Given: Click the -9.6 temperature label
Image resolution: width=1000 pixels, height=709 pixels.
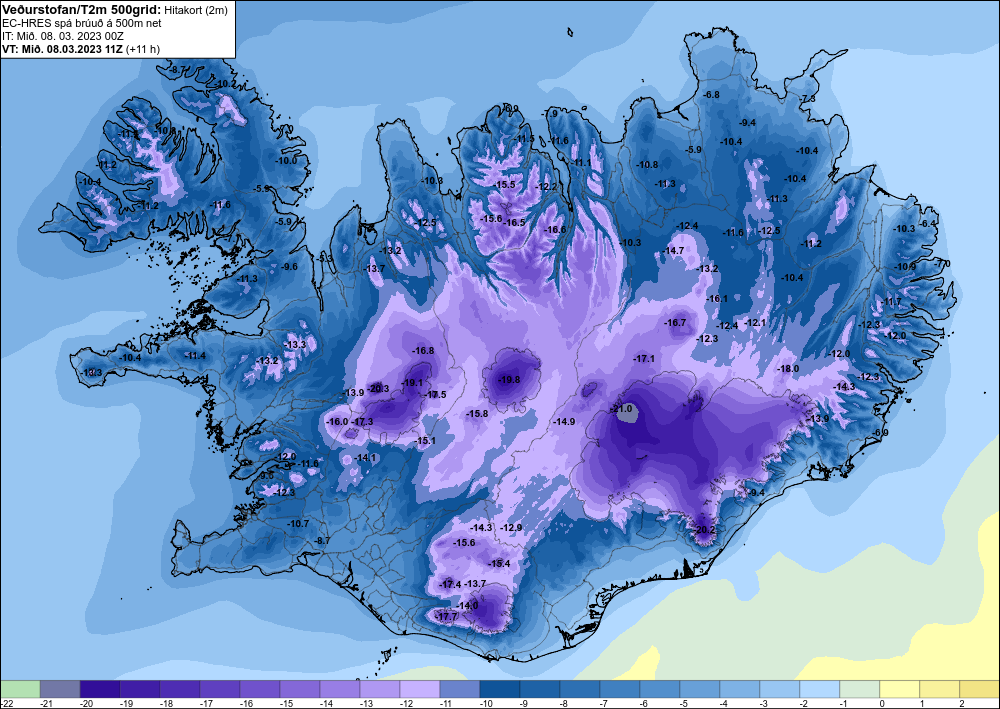Looking at the screenshot, I should point(289,267).
